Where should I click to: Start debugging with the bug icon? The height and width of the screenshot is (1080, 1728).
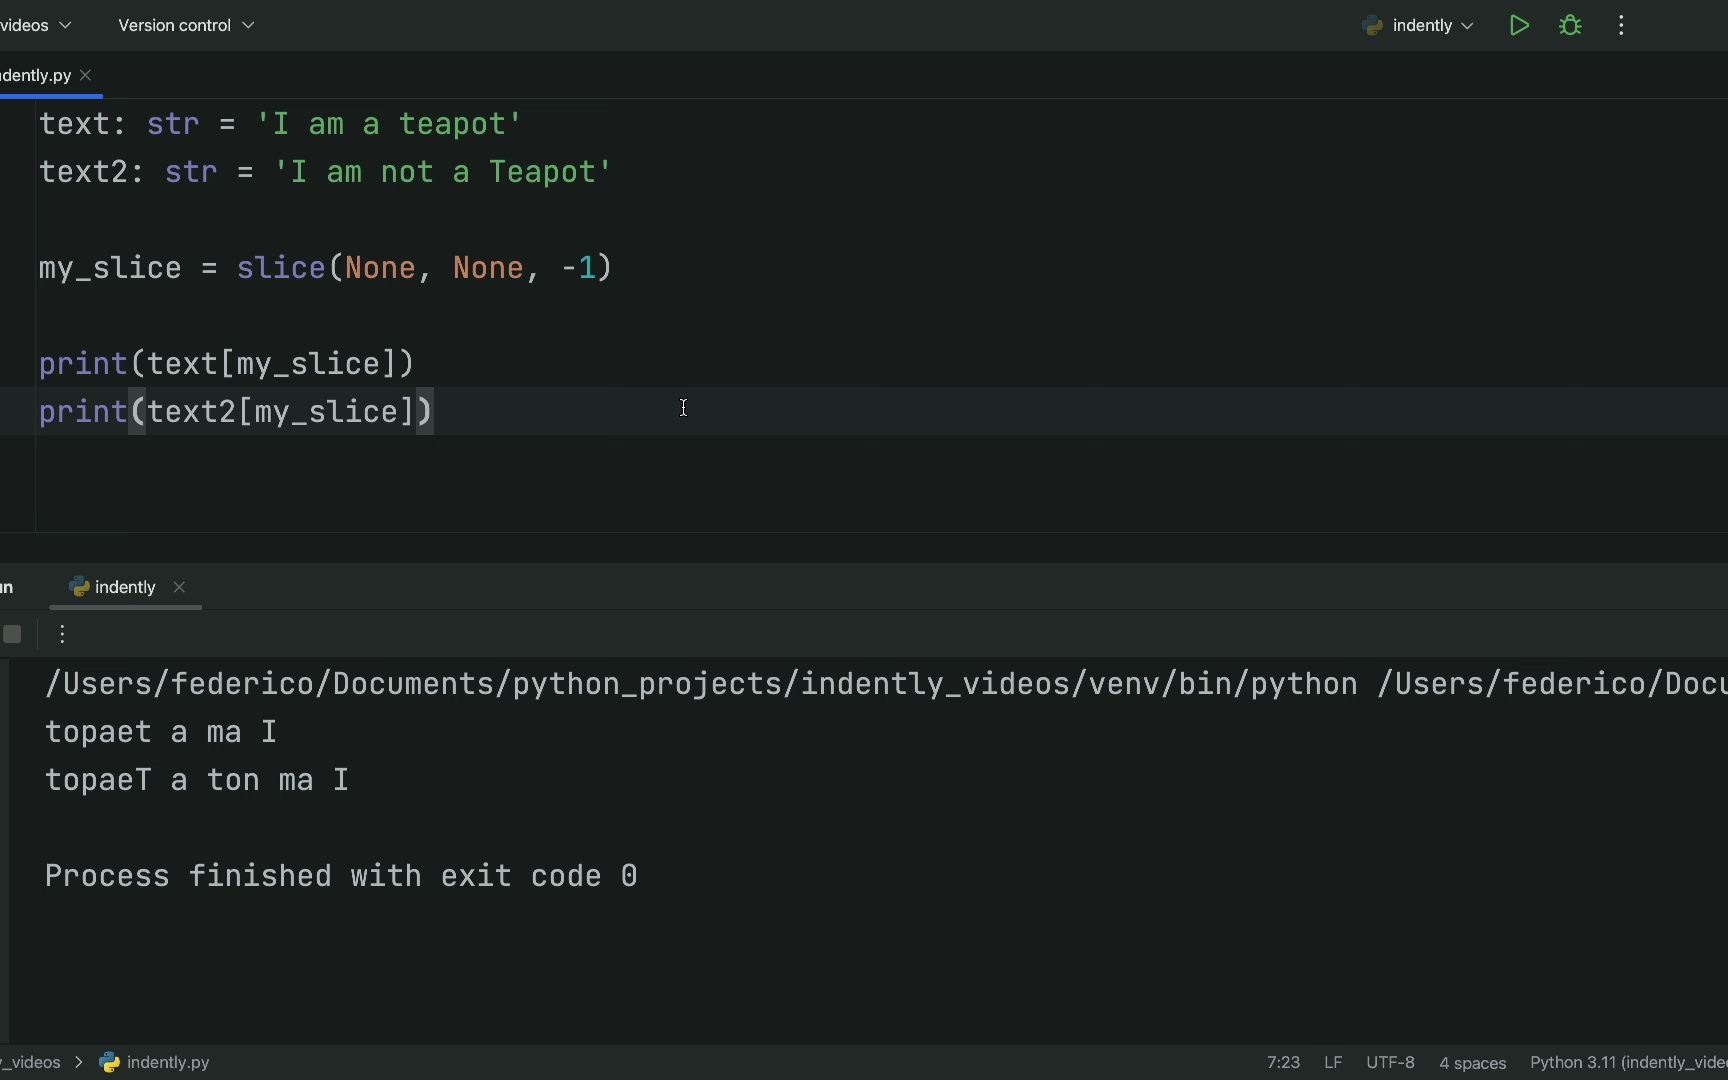pos(1570,26)
